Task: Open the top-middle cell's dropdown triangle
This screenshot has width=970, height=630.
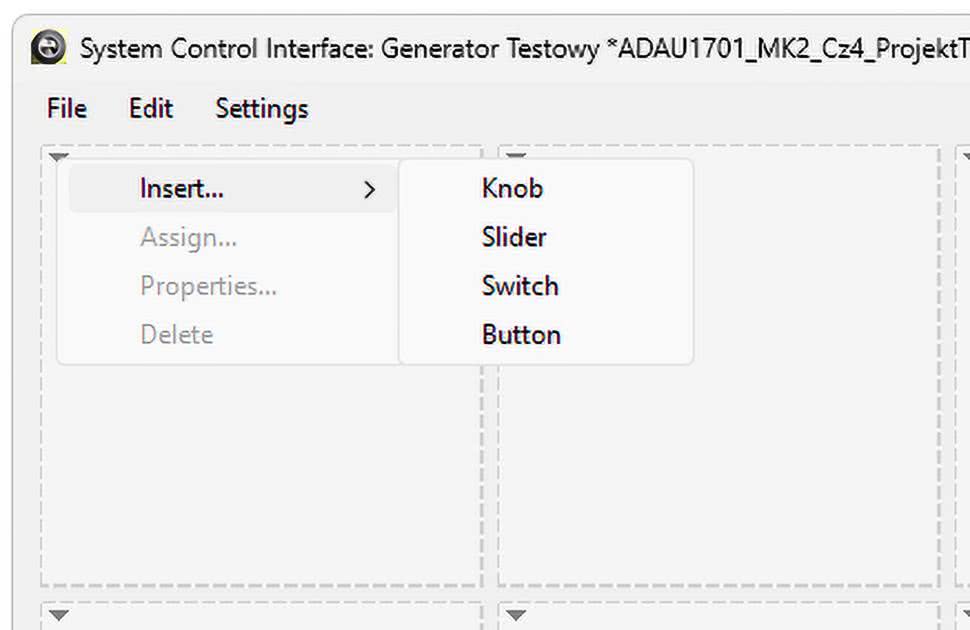Action: tap(516, 157)
